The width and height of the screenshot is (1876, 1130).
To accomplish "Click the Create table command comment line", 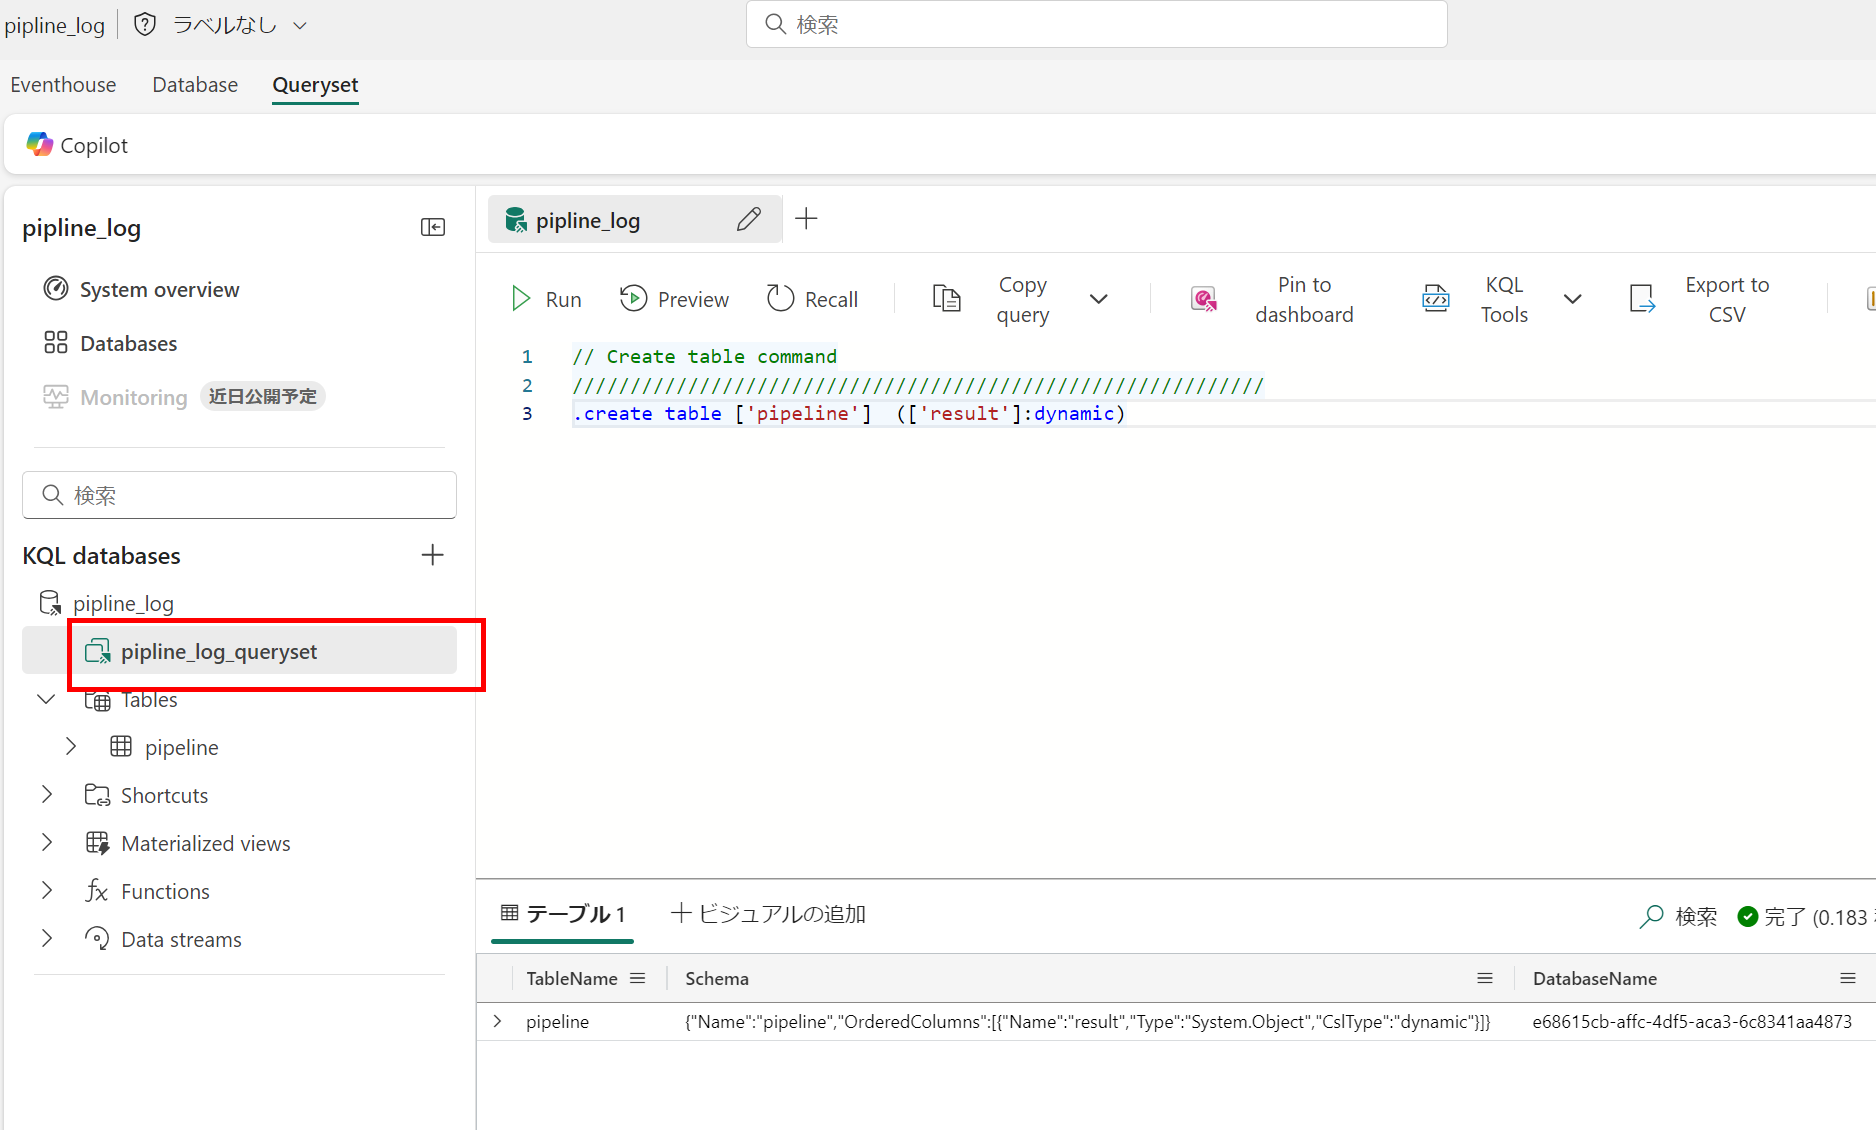I will point(704,357).
